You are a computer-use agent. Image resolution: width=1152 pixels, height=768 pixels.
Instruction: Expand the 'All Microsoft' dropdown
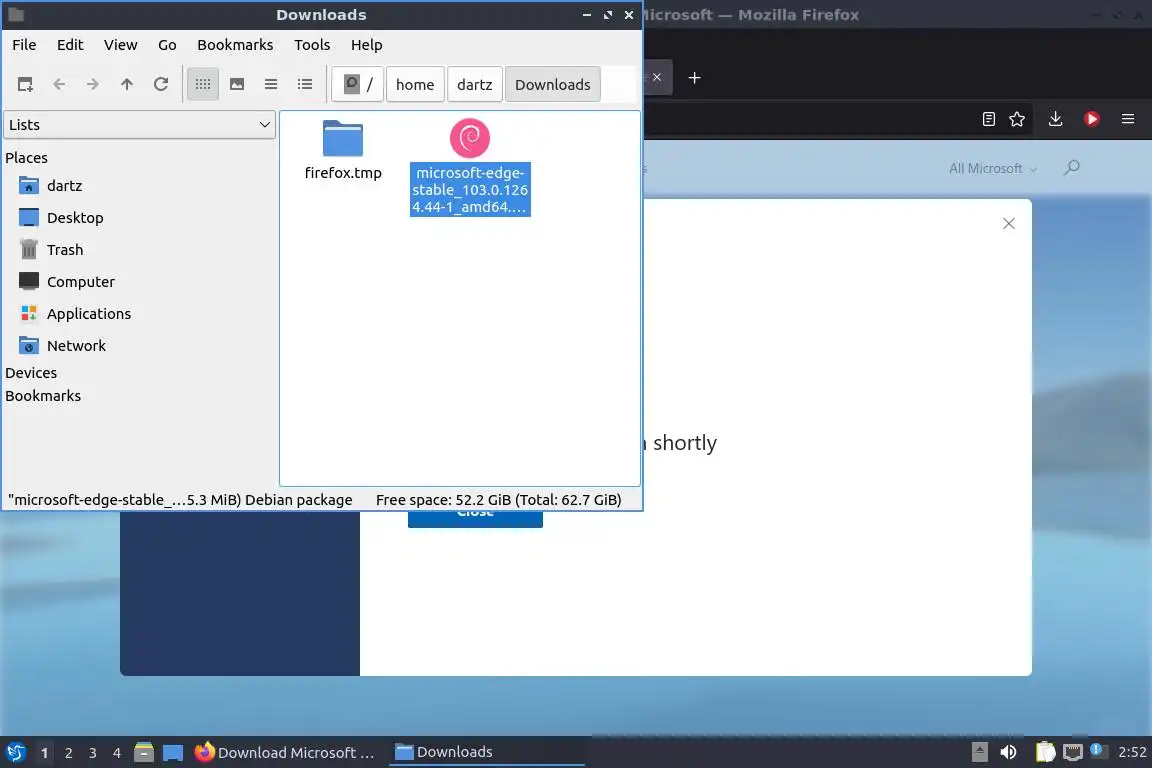(x=993, y=169)
